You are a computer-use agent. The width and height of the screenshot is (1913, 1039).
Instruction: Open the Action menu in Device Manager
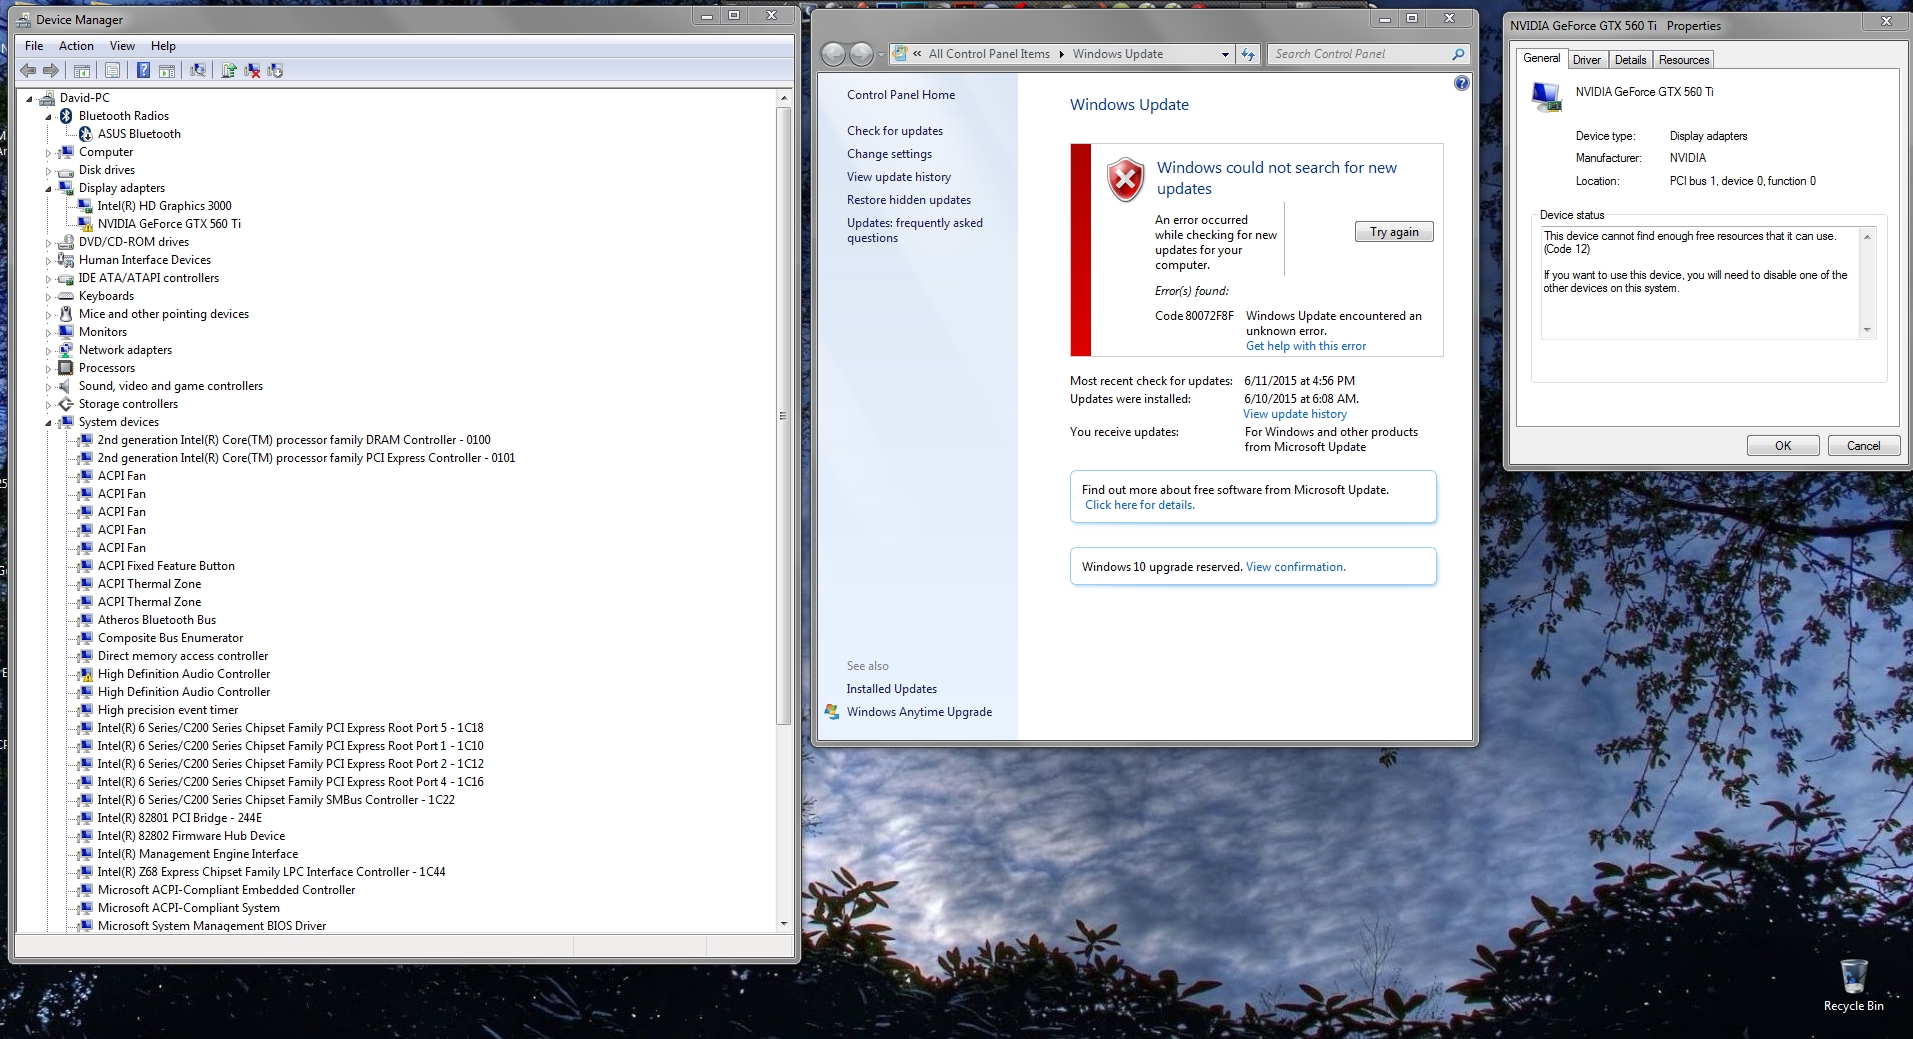(x=76, y=46)
